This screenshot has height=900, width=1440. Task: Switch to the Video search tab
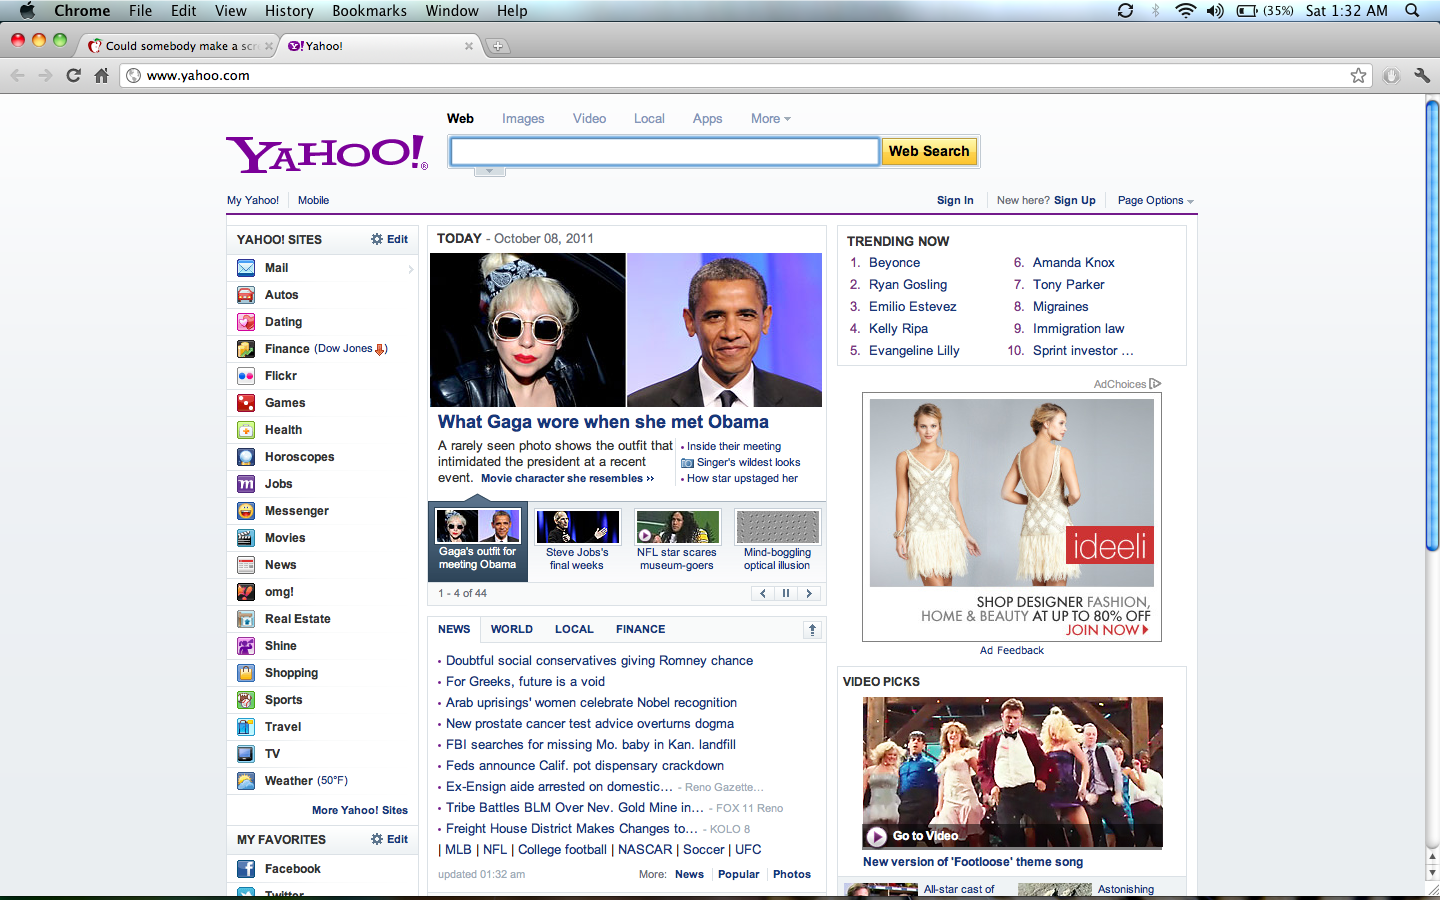pyautogui.click(x=589, y=119)
